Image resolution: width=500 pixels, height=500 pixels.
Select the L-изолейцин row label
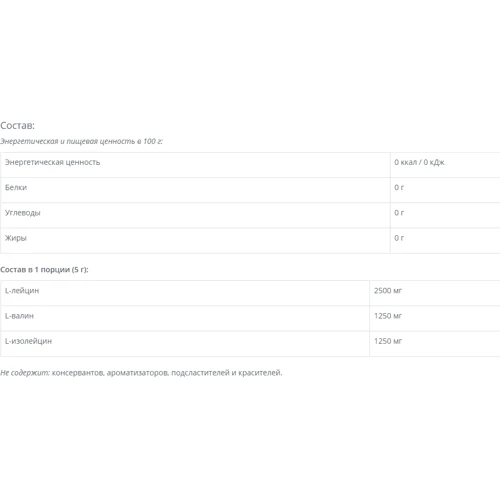28,341
